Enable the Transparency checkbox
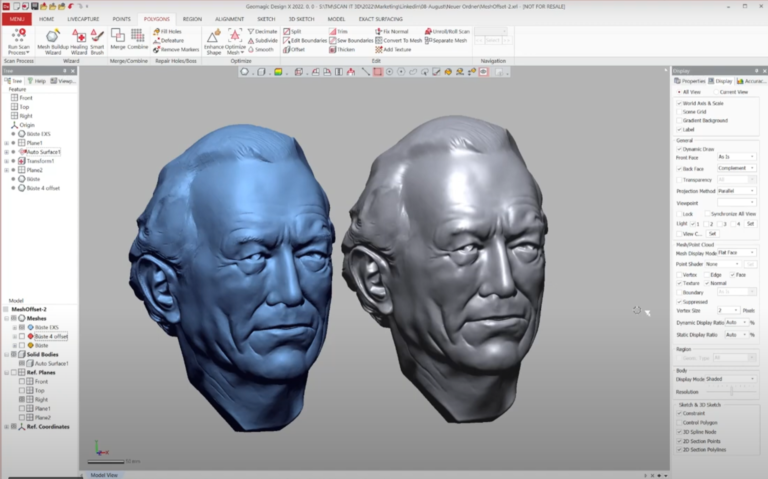This screenshot has width=768, height=479. 679,180
